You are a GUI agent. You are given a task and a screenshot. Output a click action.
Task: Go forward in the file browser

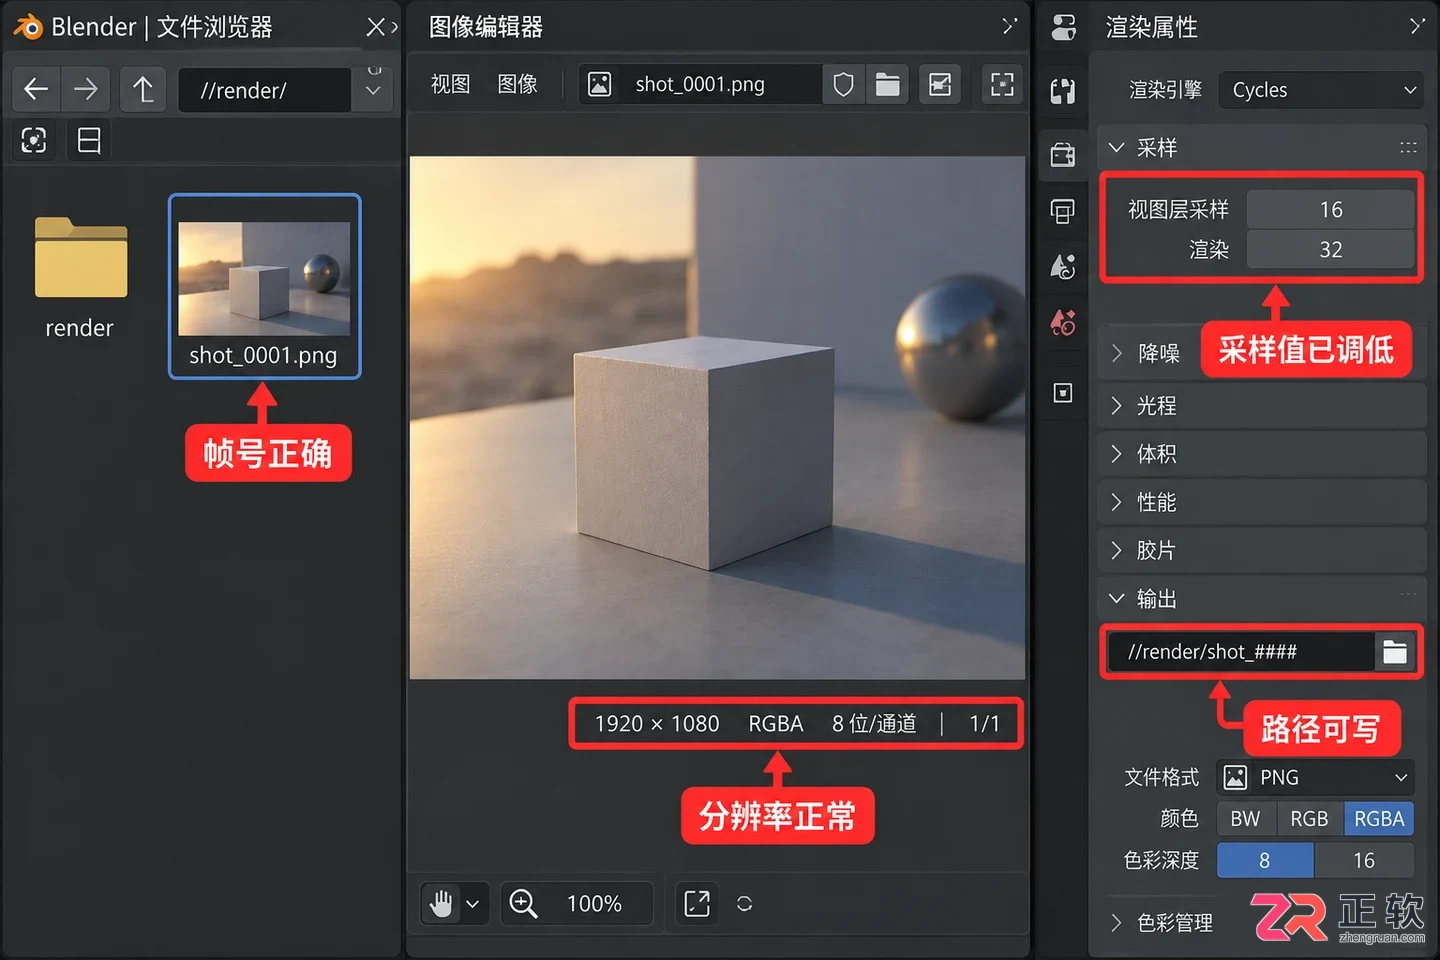(86, 90)
